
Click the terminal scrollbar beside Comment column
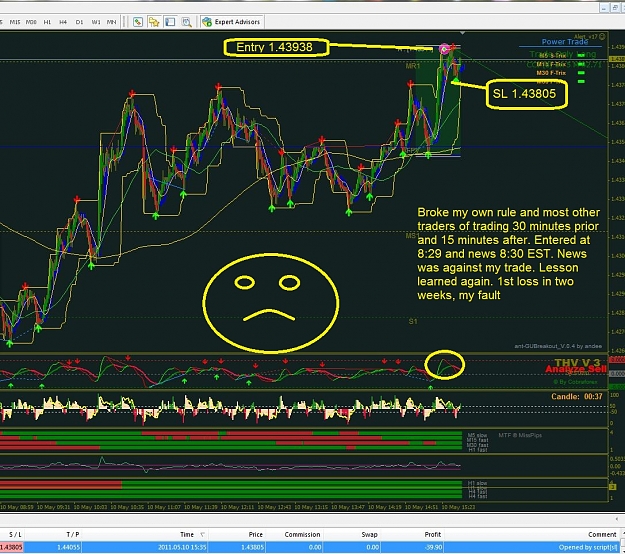pyautogui.click(x=622, y=542)
